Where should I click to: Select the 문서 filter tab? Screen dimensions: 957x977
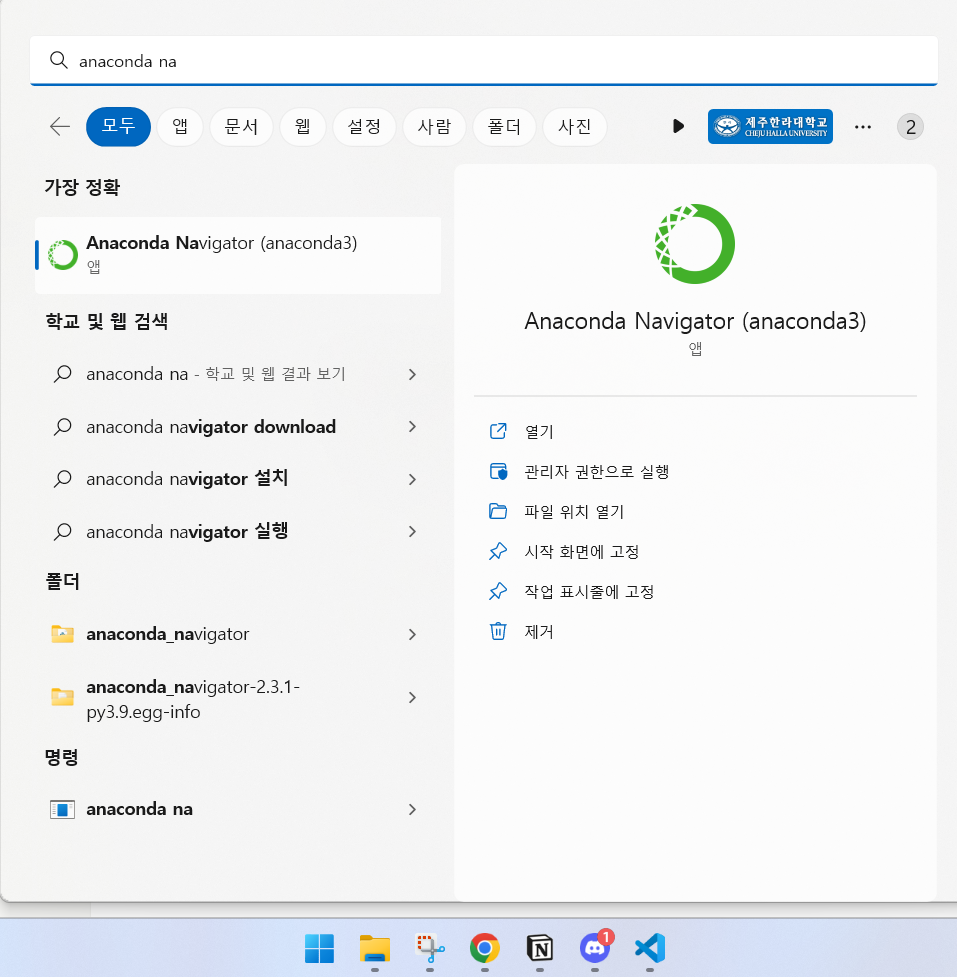tap(241, 127)
